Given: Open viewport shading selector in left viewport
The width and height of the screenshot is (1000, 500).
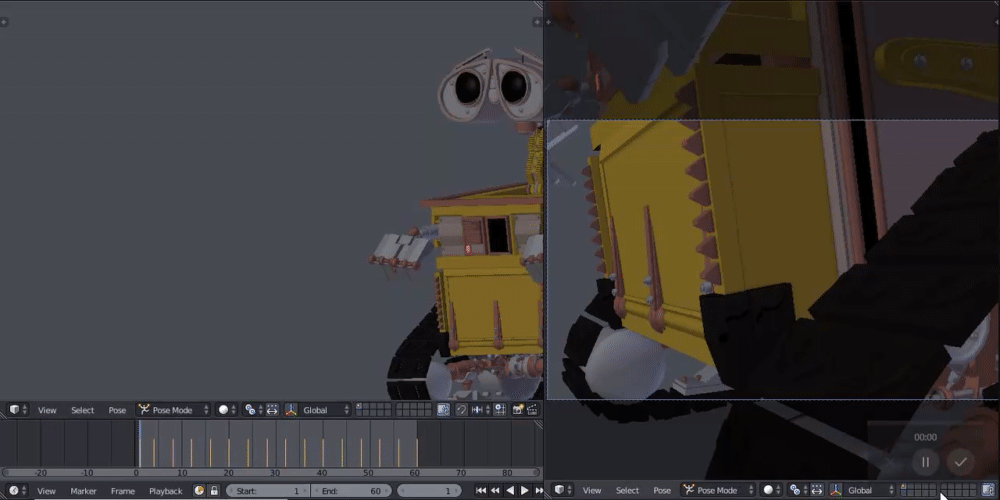Looking at the screenshot, I should 226,410.
